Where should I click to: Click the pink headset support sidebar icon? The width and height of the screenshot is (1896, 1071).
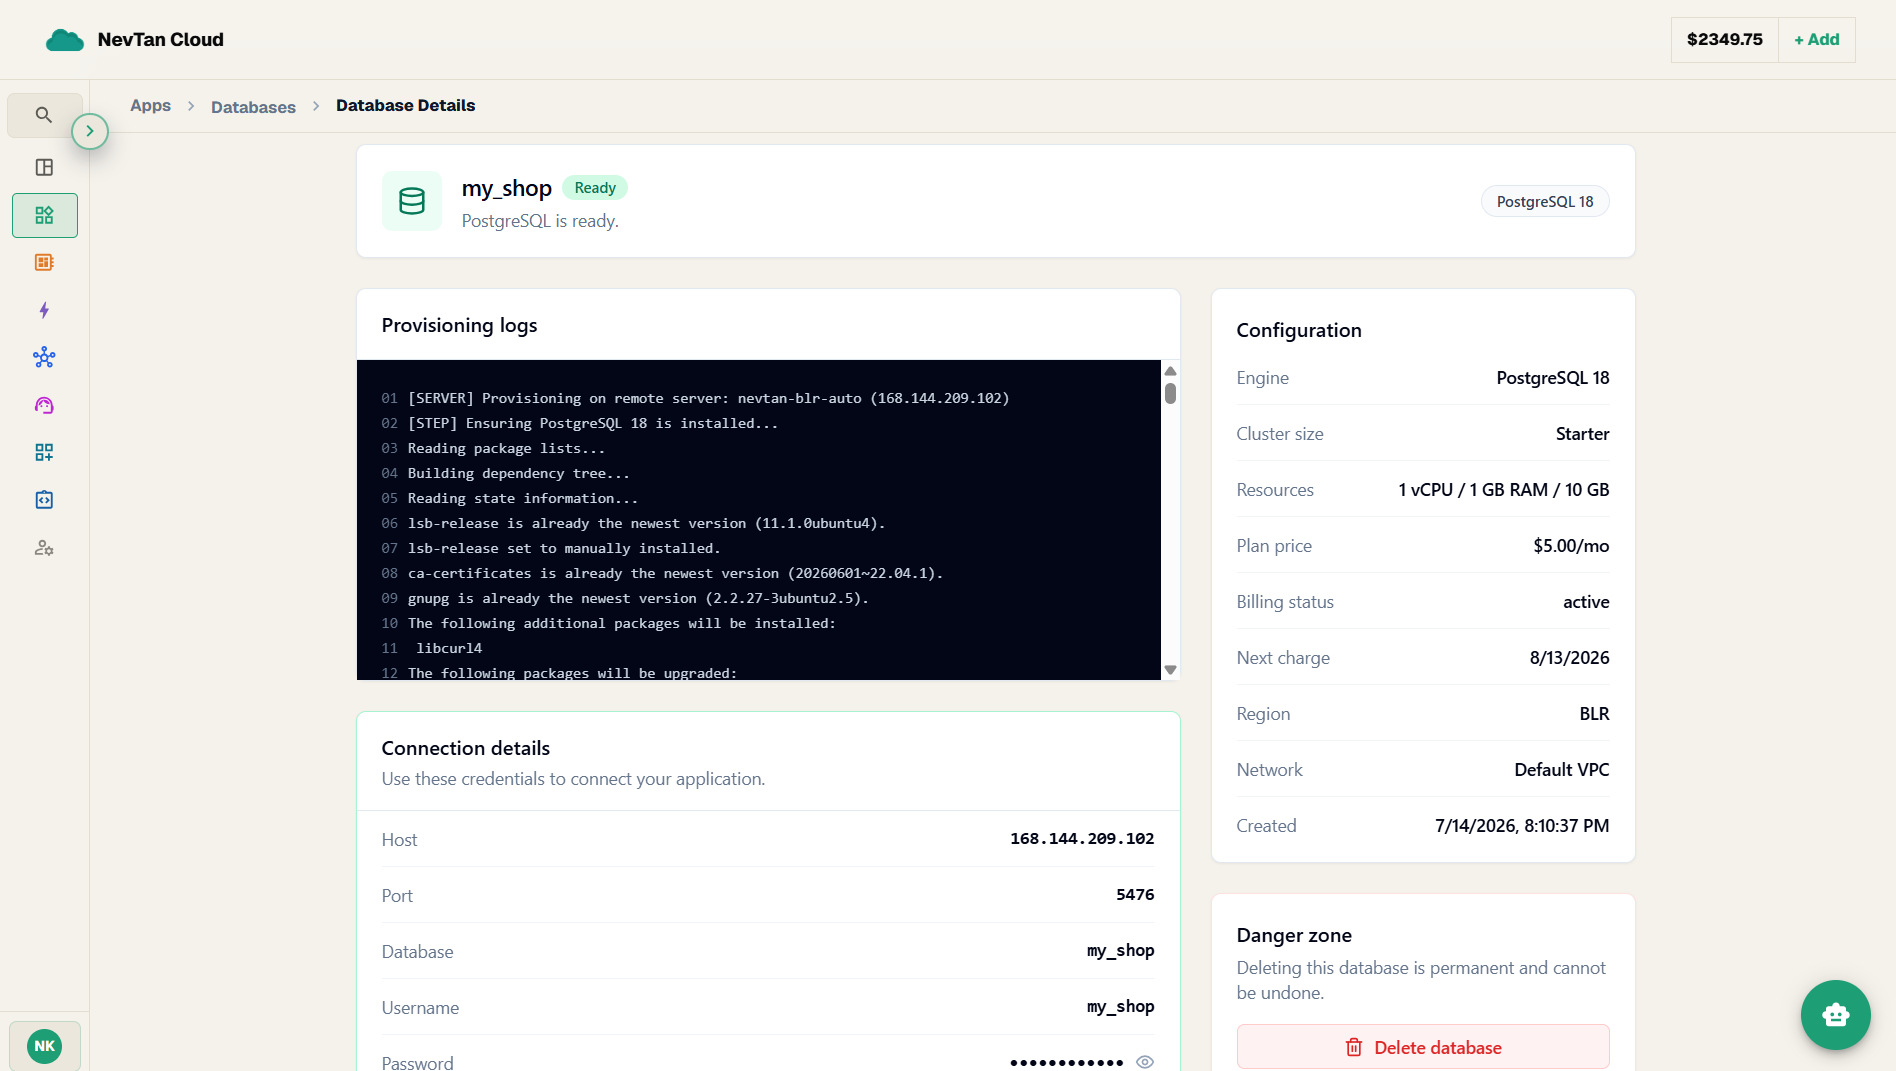pos(44,405)
